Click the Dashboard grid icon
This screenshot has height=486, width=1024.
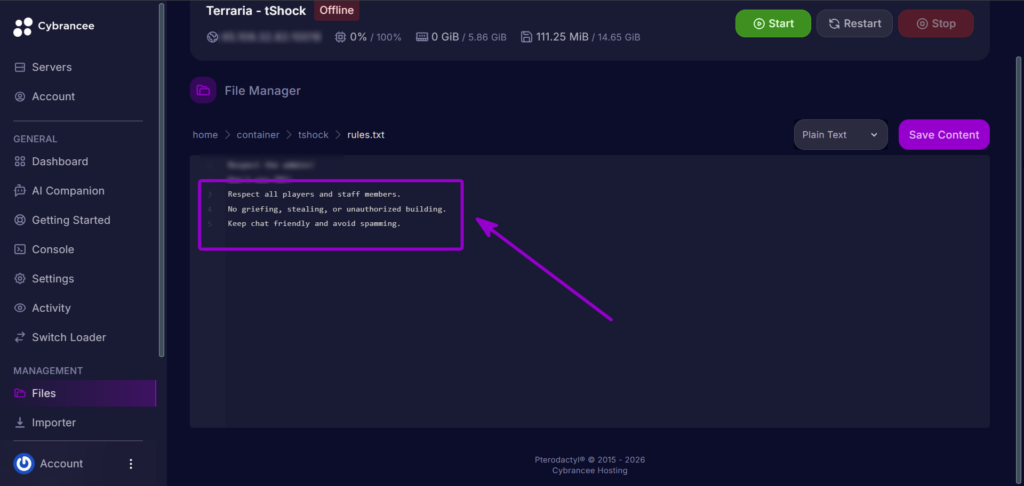coord(20,161)
